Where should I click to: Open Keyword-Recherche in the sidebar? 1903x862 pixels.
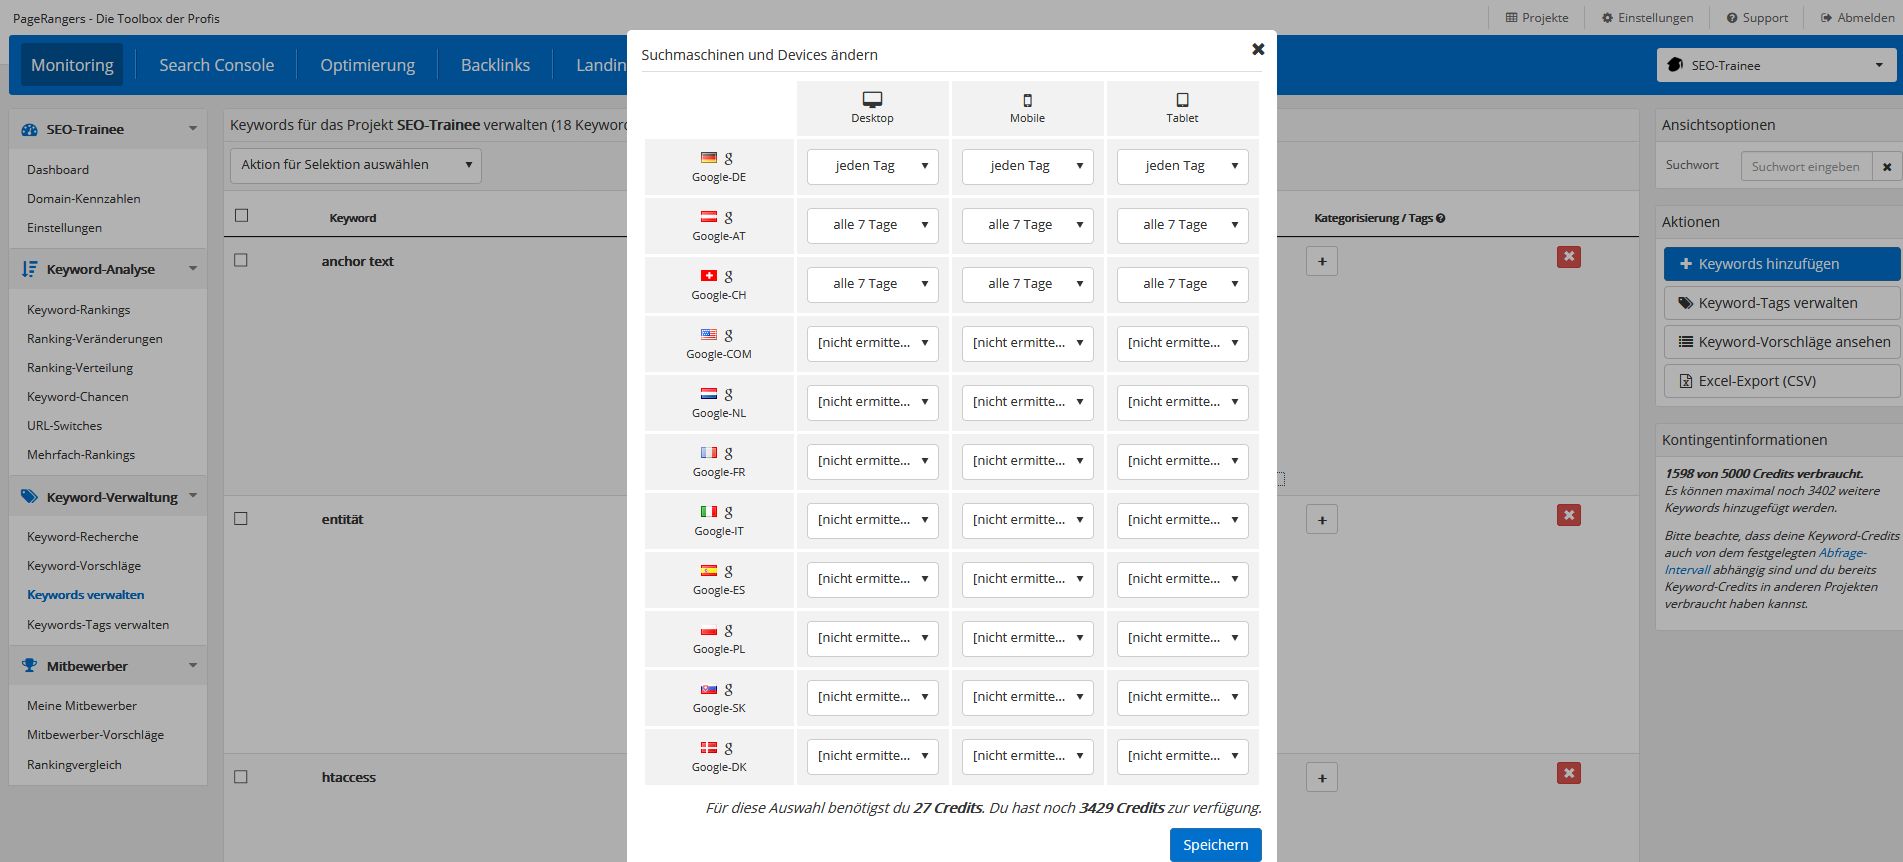(83, 537)
